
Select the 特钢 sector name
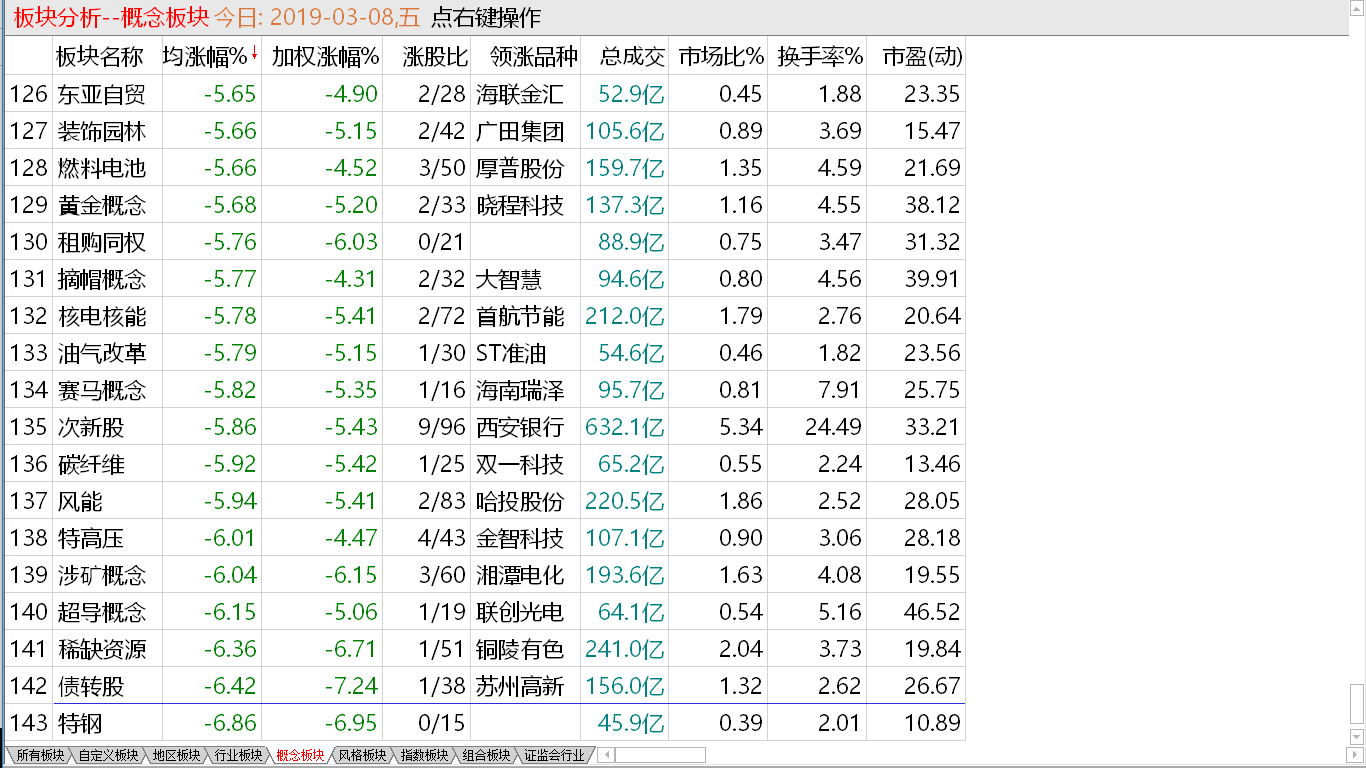(x=80, y=723)
